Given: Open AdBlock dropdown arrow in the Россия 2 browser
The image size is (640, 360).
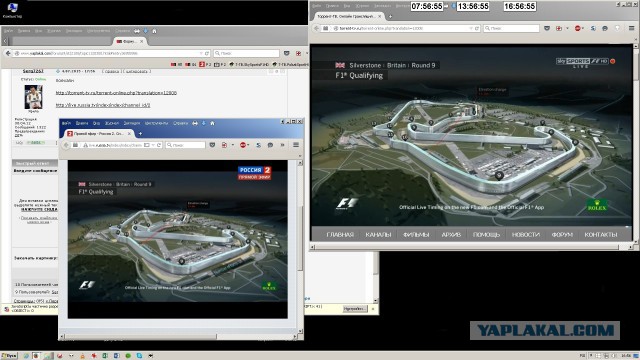Looking at the screenshot, I should 248,145.
